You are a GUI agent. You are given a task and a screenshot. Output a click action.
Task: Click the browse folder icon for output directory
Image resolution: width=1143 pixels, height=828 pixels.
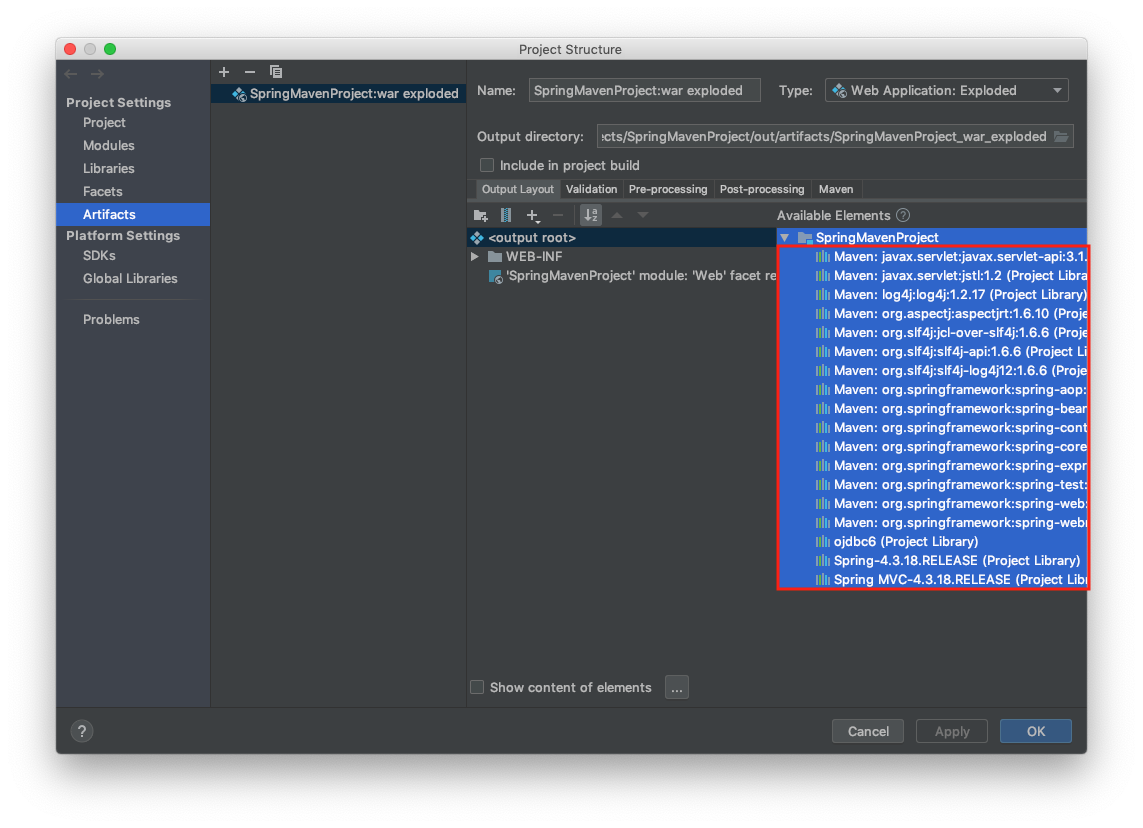tap(1061, 136)
